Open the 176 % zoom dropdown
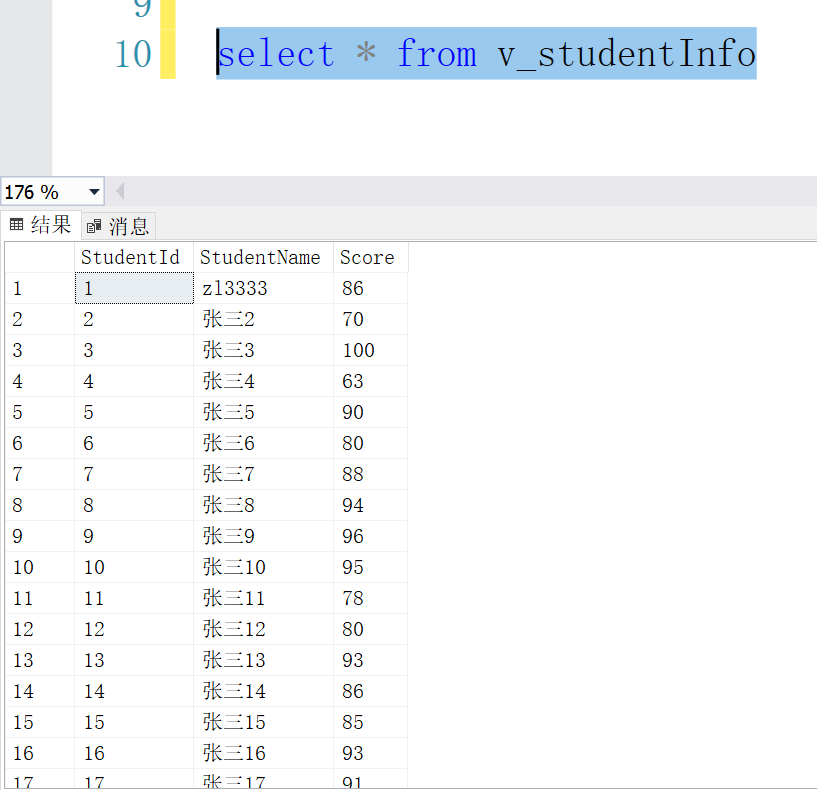 pos(94,192)
